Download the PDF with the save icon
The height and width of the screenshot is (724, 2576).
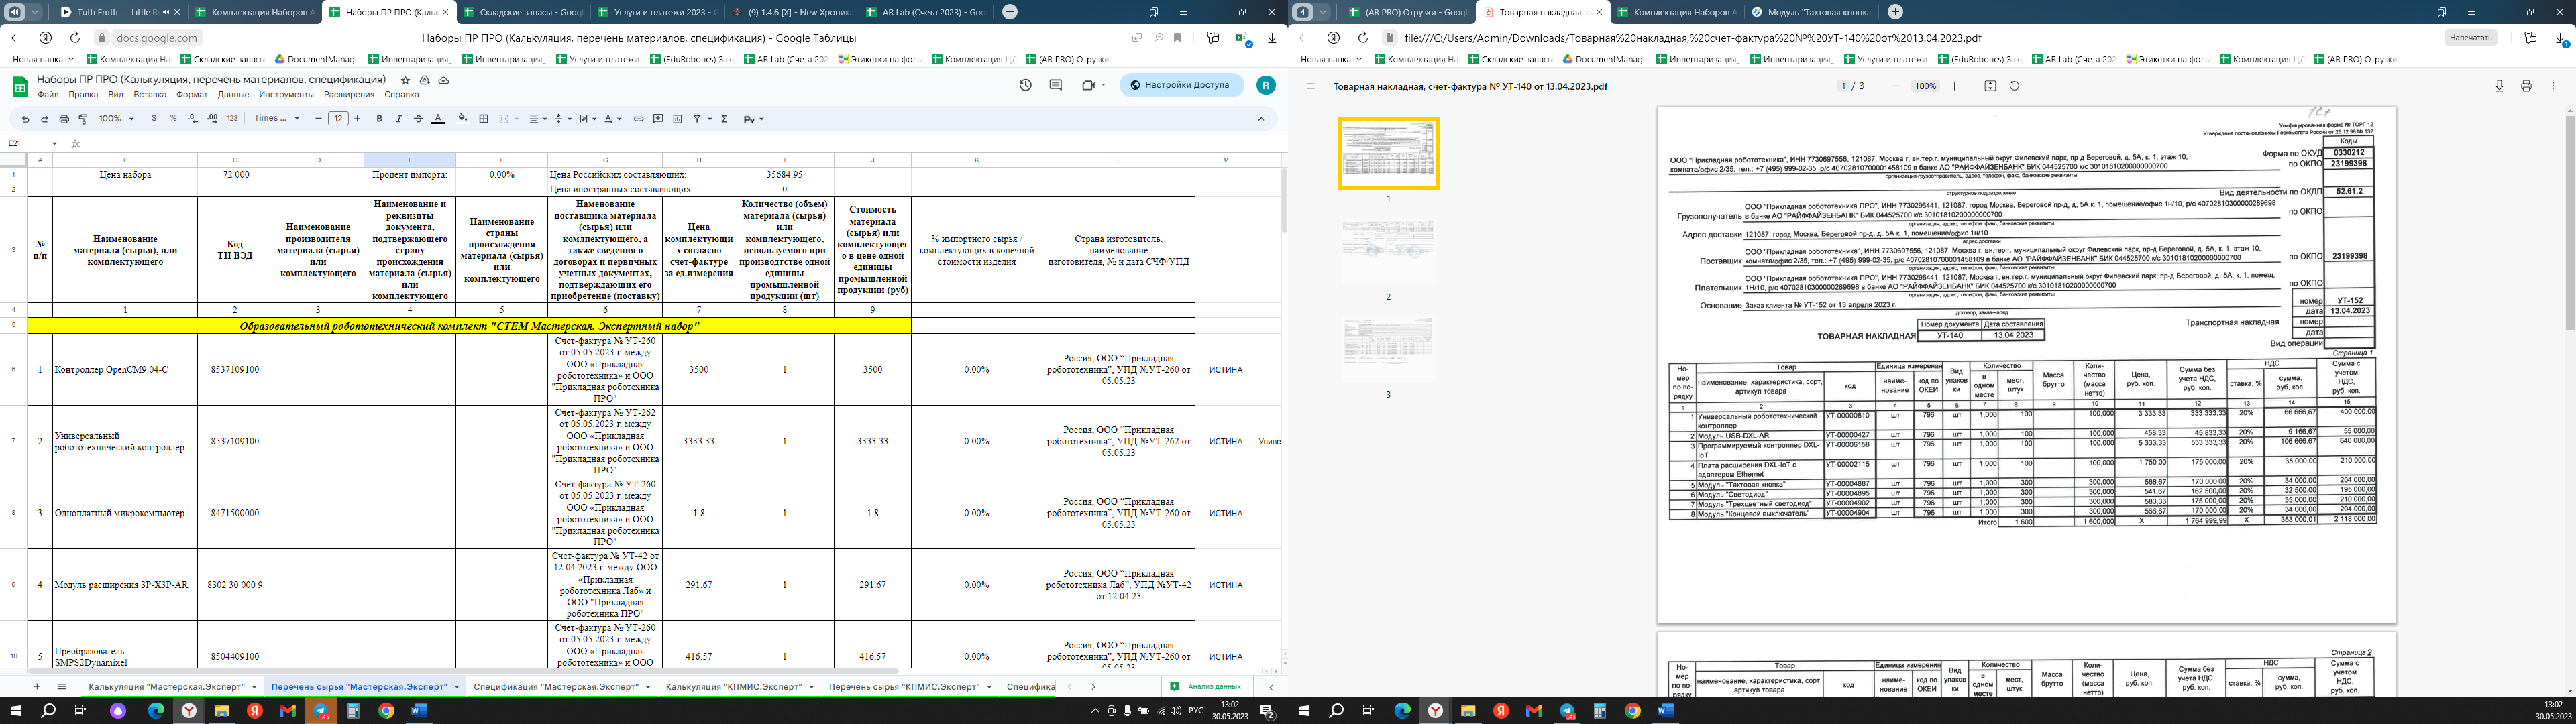point(2499,87)
